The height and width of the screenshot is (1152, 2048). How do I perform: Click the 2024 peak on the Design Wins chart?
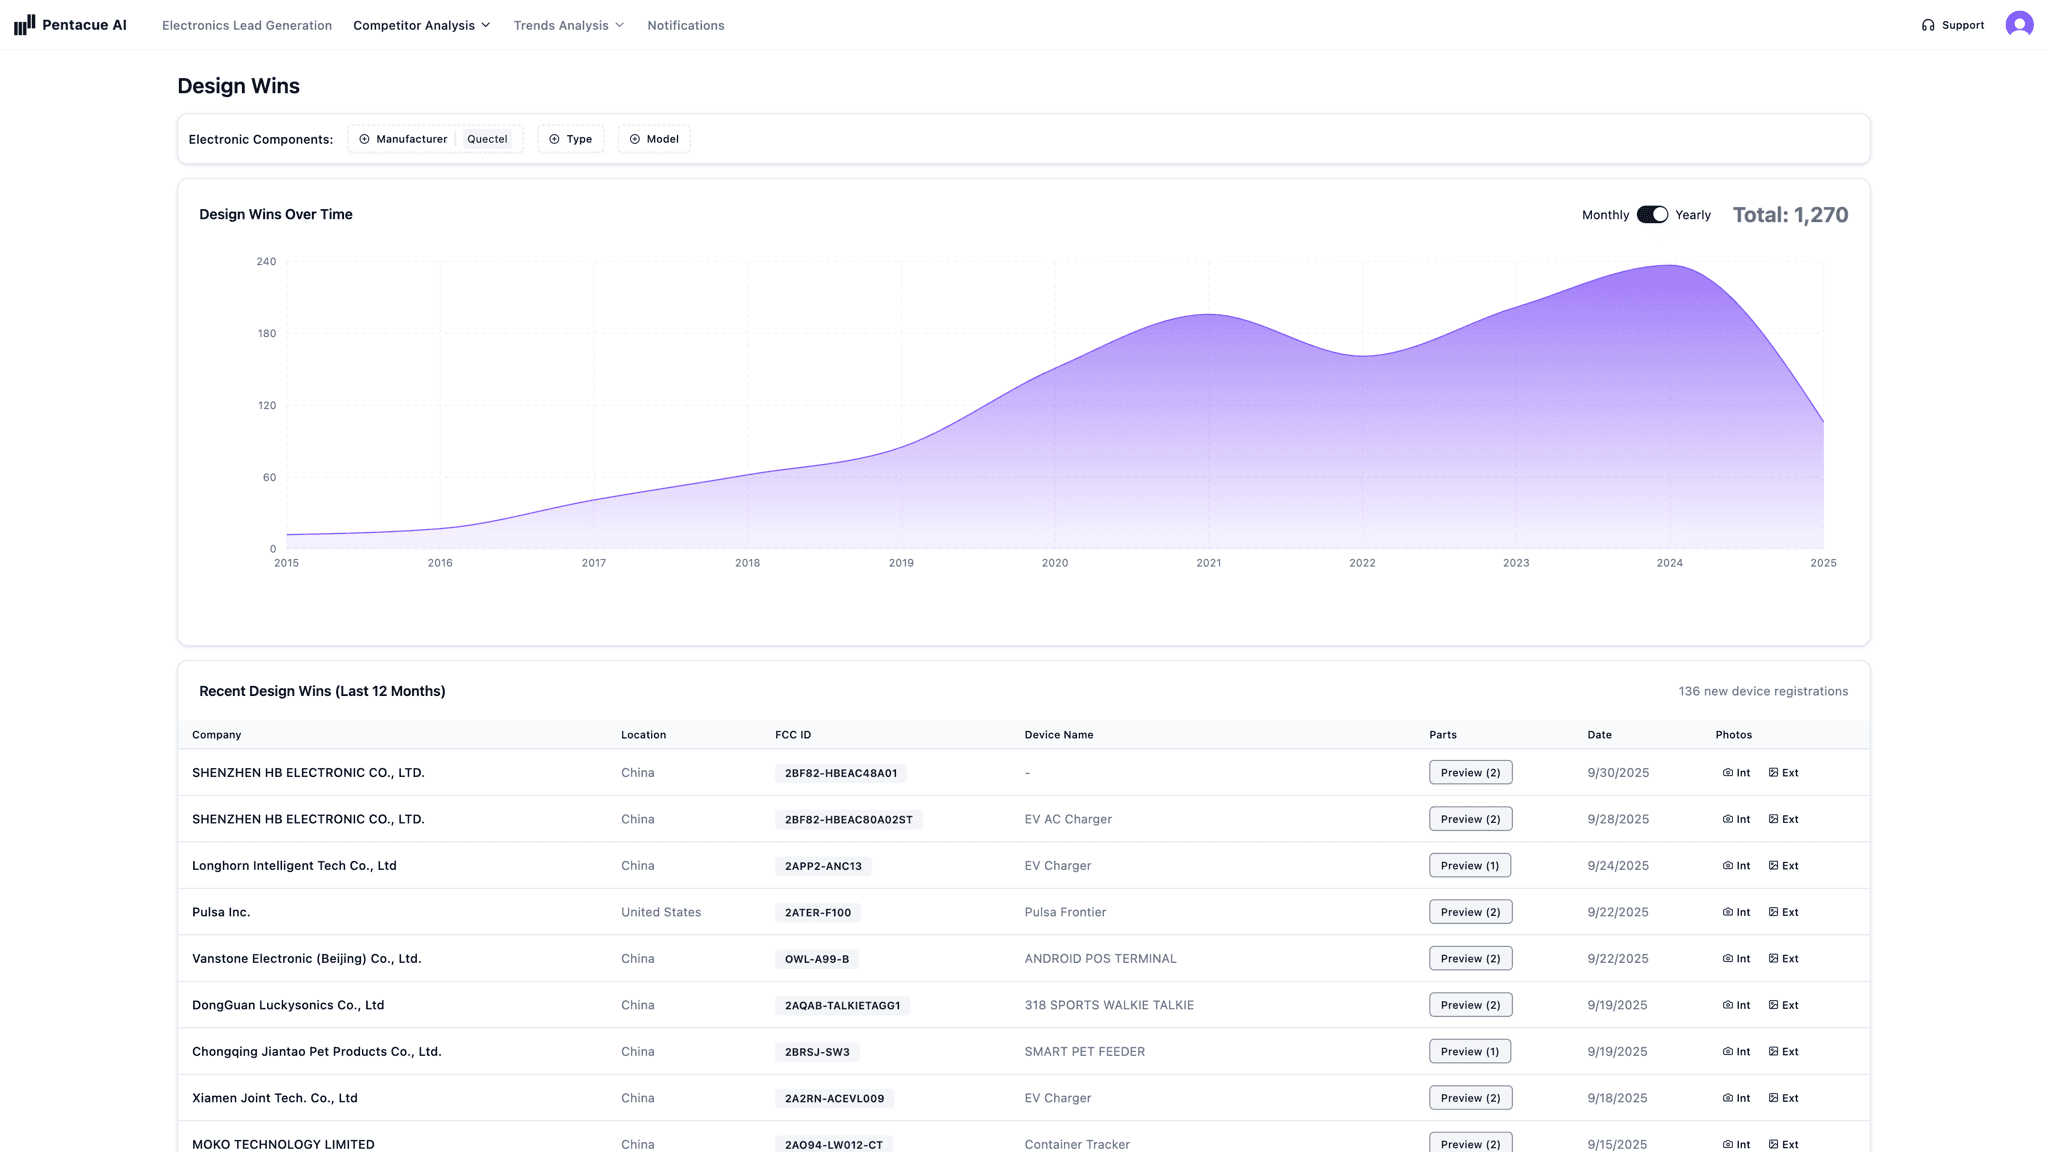(1670, 266)
